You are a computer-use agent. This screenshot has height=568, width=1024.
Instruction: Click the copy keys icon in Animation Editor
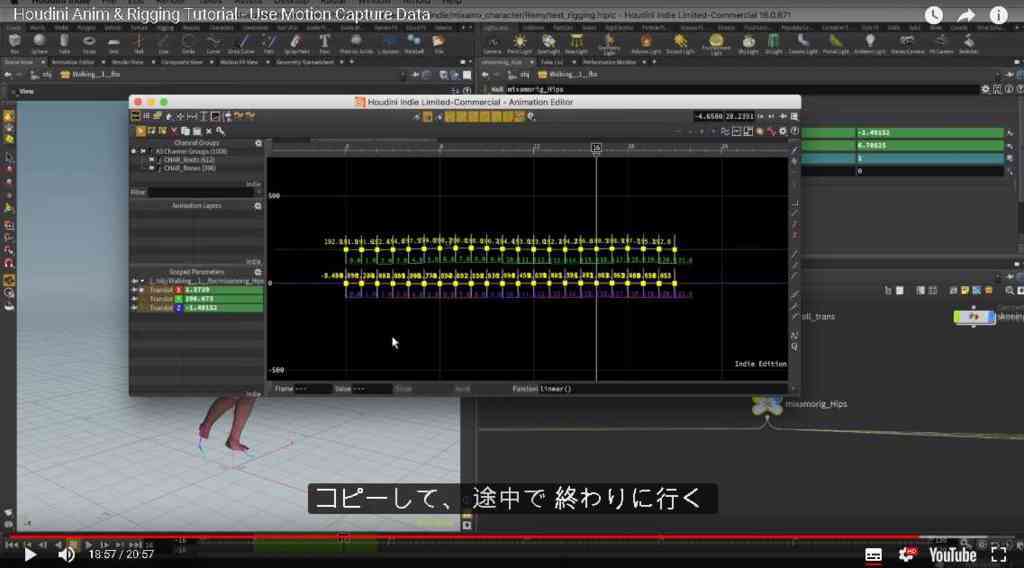click(185, 131)
